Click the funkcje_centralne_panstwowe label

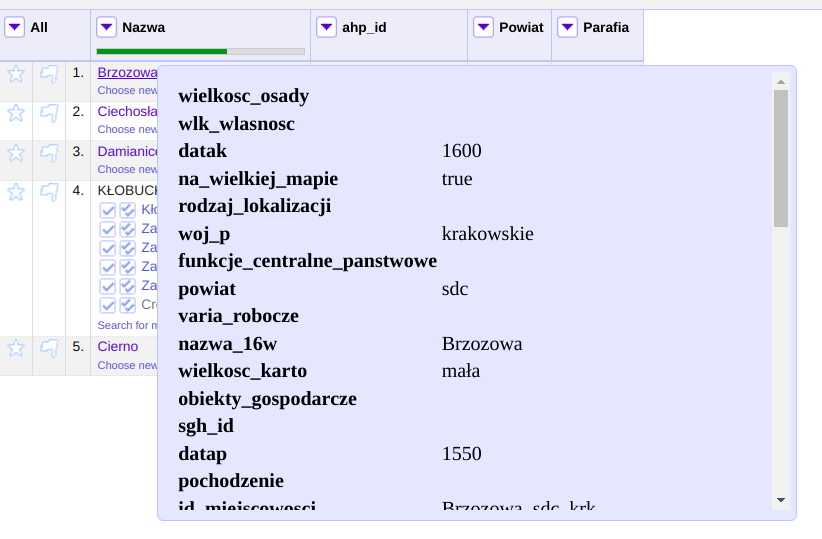pos(307,261)
